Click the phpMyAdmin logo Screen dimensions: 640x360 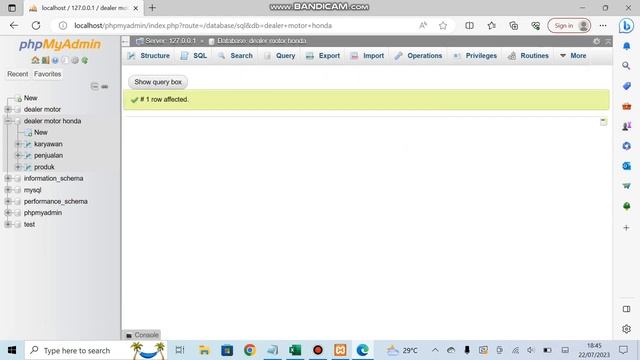[60, 44]
